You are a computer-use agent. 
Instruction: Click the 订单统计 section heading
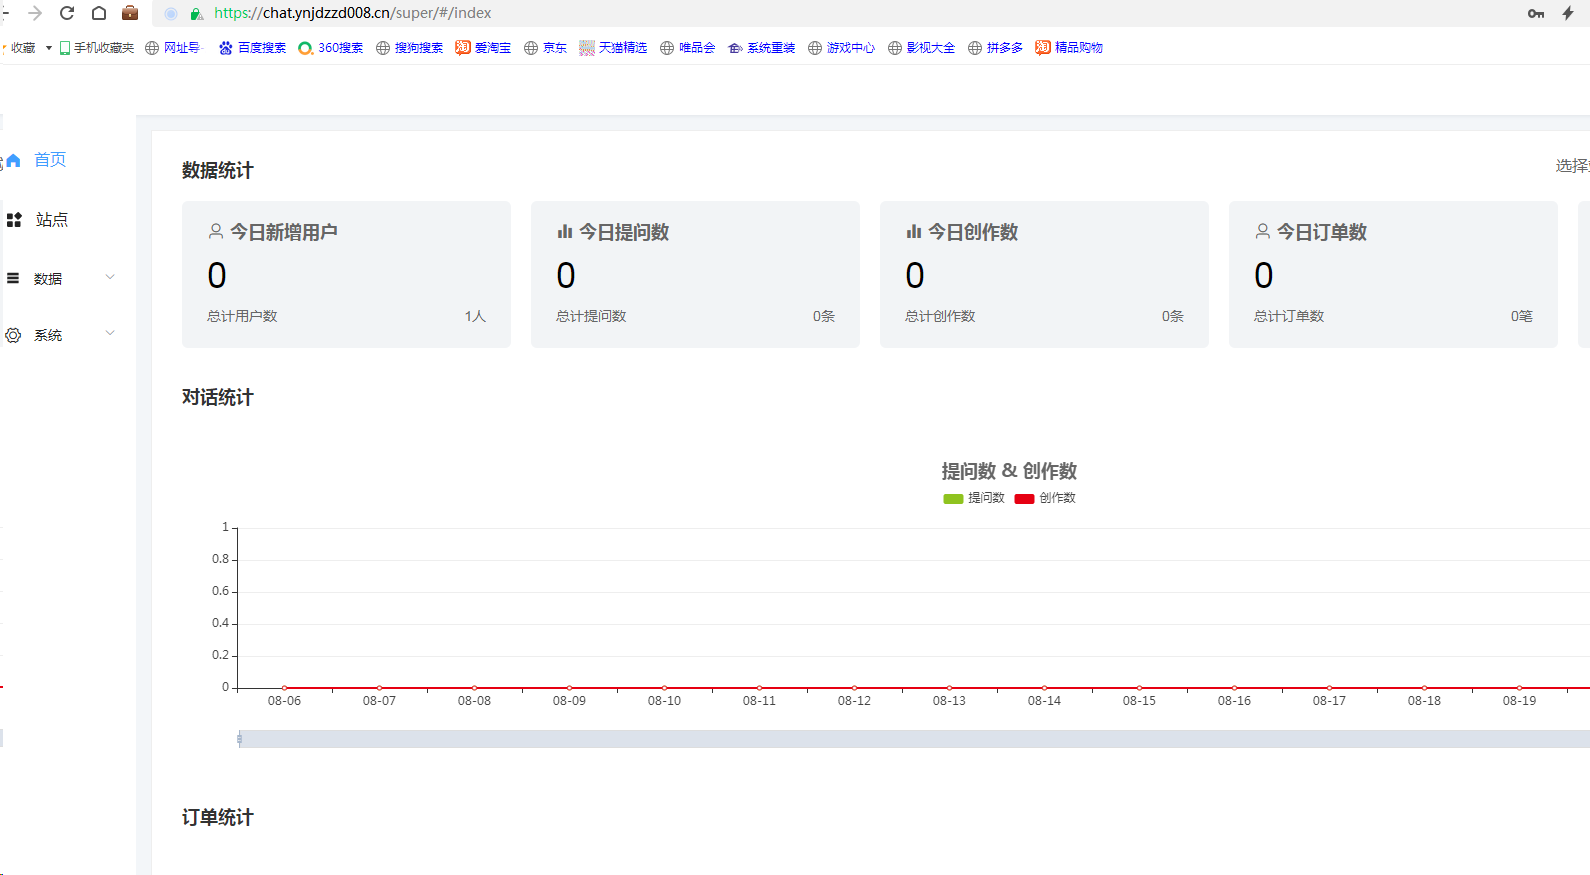tap(218, 818)
